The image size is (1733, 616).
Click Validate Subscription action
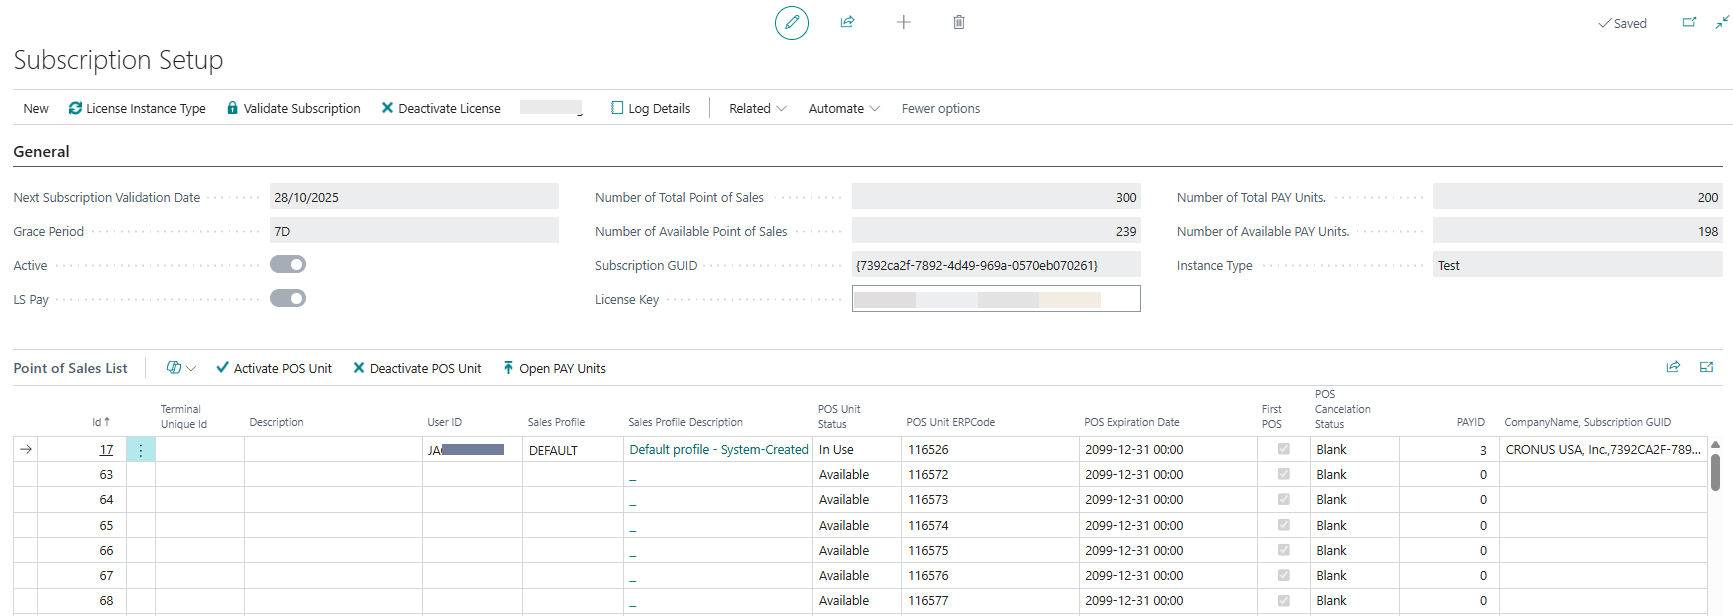point(293,108)
